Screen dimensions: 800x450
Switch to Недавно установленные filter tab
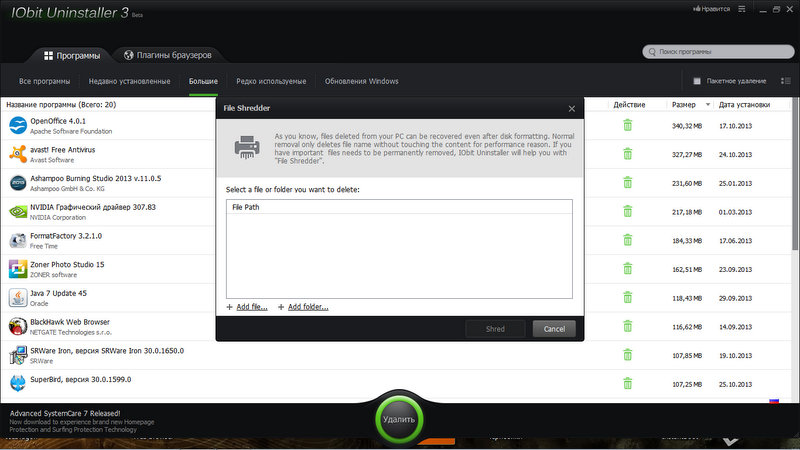point(130,81)
